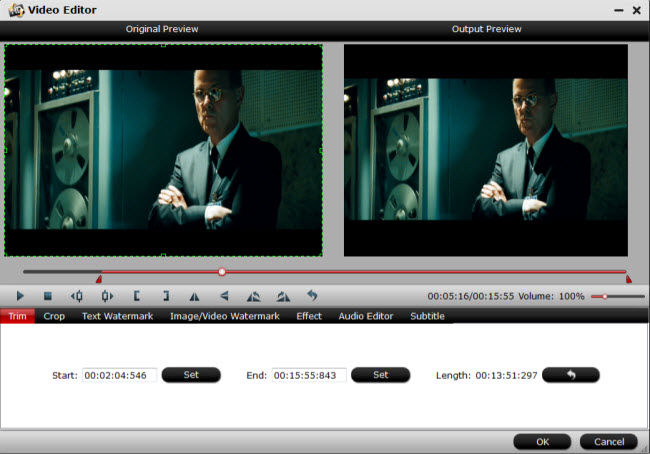Go to the Audio Editor tab
Image resolution: width=650 pixels, height=454 pixels.
(x=365, y=316)
